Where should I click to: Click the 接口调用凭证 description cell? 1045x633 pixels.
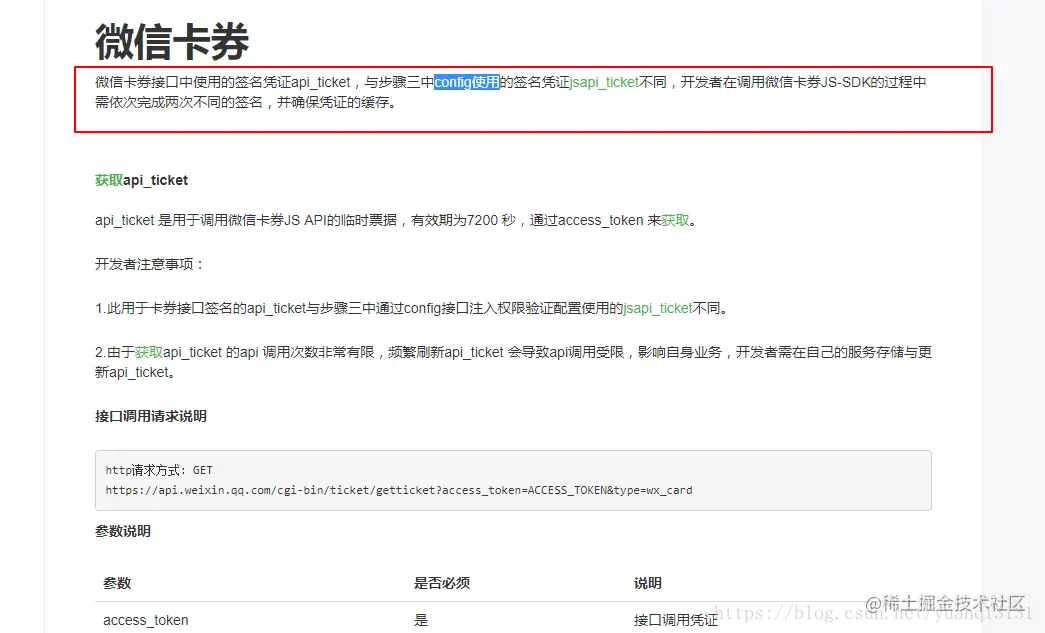(x=676, y=620)
